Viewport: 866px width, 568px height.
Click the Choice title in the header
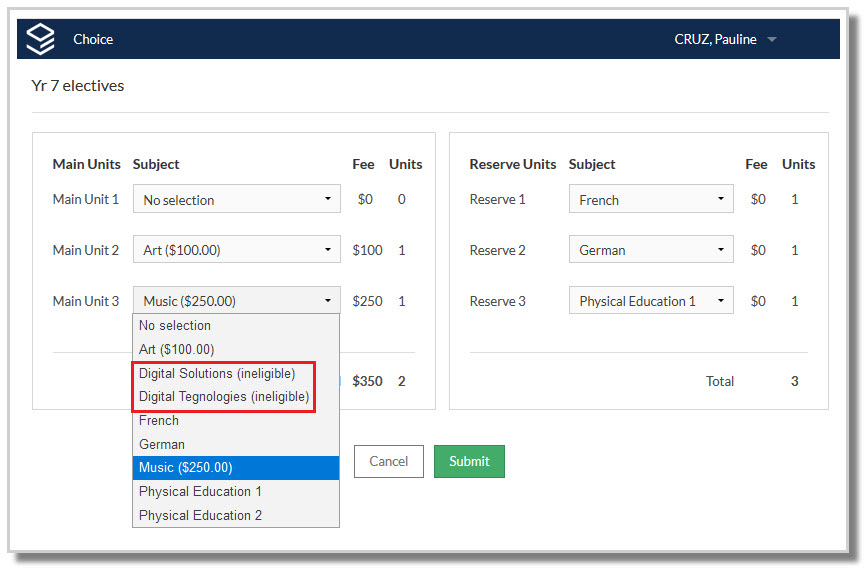coord(93,39)
